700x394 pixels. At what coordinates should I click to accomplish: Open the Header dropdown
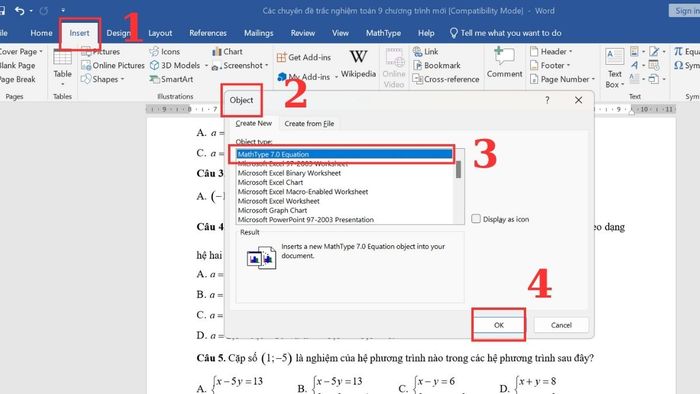coord(551,52)
